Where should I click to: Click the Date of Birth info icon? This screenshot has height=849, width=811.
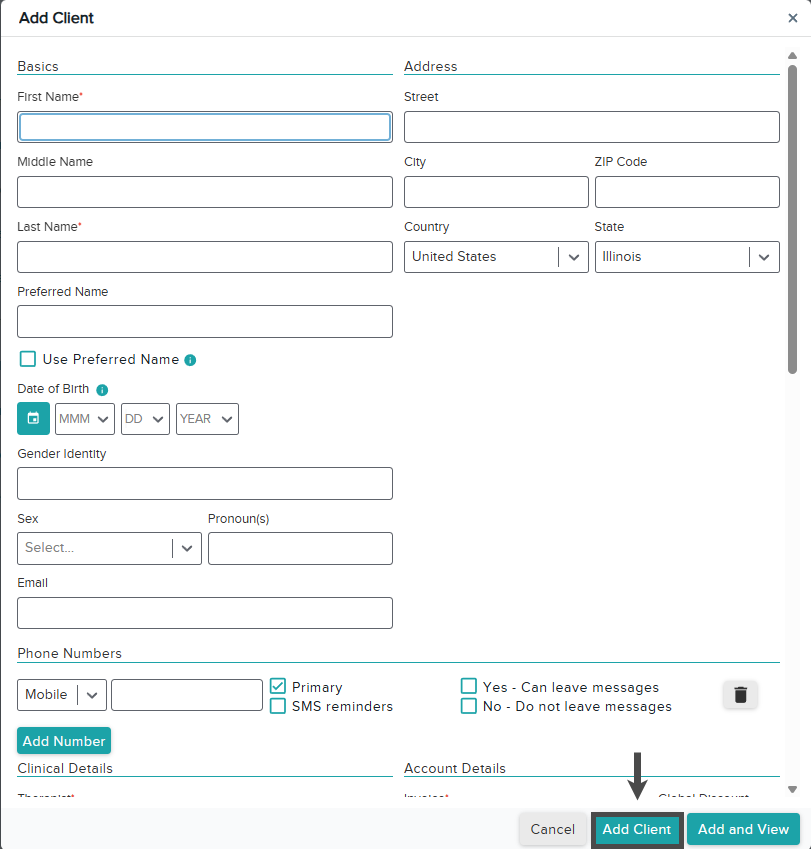coord(102,390)
